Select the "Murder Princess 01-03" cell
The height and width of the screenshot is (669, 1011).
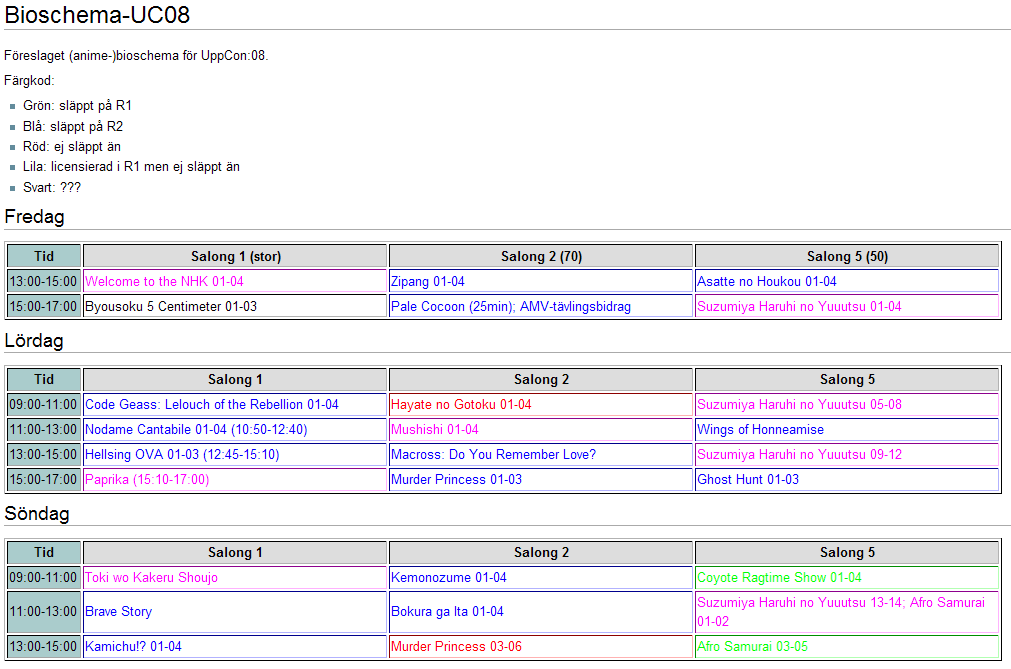pyautogui.click(x=541, y=480)
